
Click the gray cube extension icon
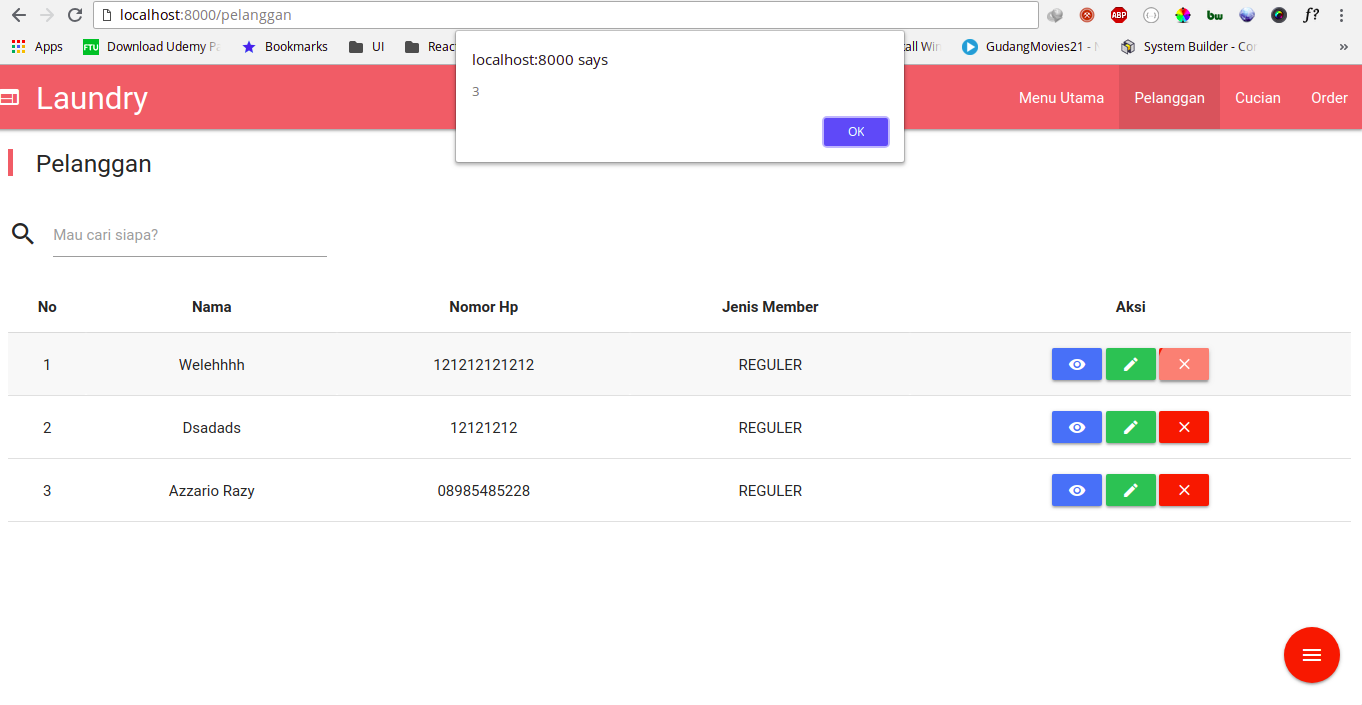(1055, 15)
